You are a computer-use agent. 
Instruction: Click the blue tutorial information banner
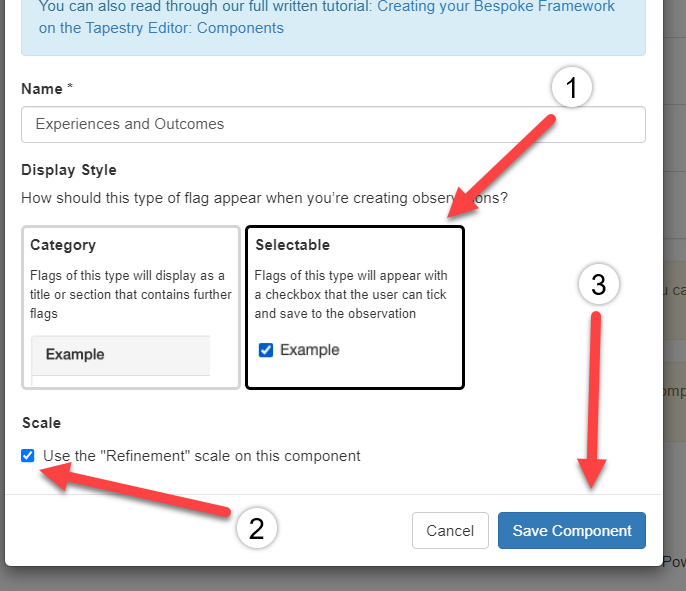[333, 27]
